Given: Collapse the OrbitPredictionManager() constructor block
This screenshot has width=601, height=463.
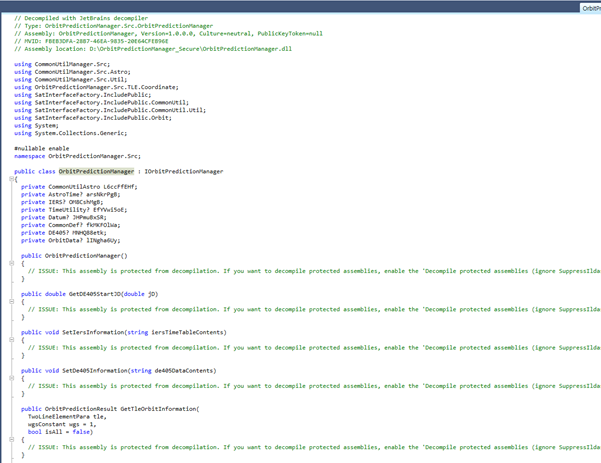Looking at the screenshot, I should pos(11,263).
